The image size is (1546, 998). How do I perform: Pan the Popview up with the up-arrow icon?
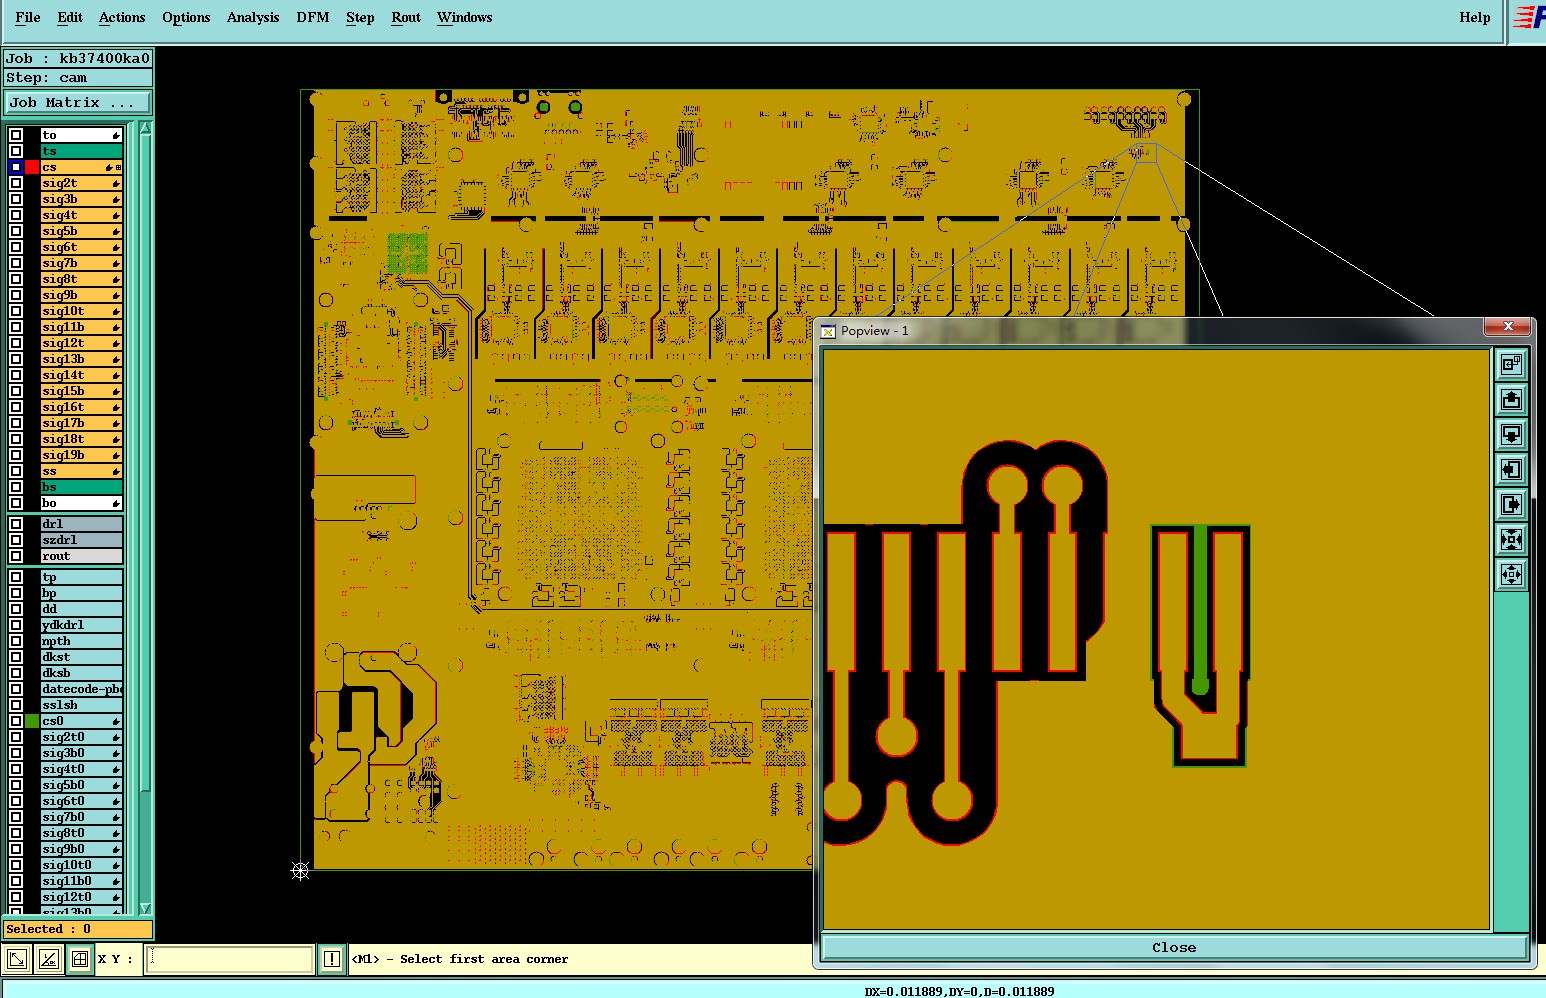click(x=1511, y=399)
